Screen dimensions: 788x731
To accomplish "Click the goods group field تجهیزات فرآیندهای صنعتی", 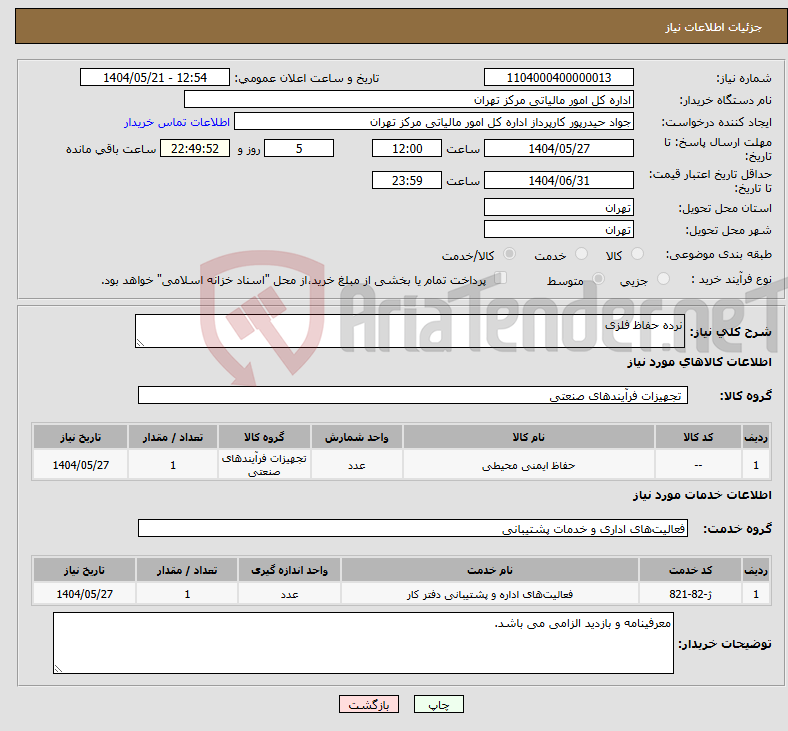I will point(413,395).
